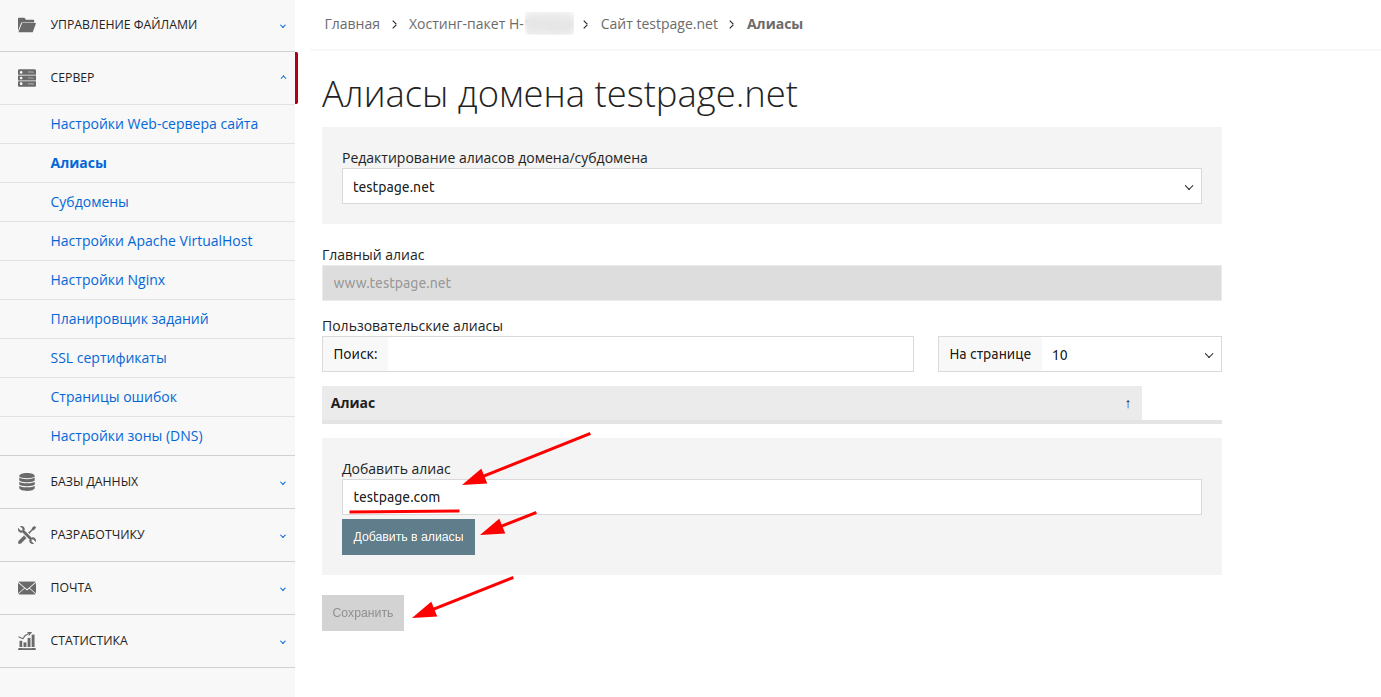The height and width of the screenshot is (697, 1381).
Task: Click the Сохранить button
Action: [x=363, y=613]
